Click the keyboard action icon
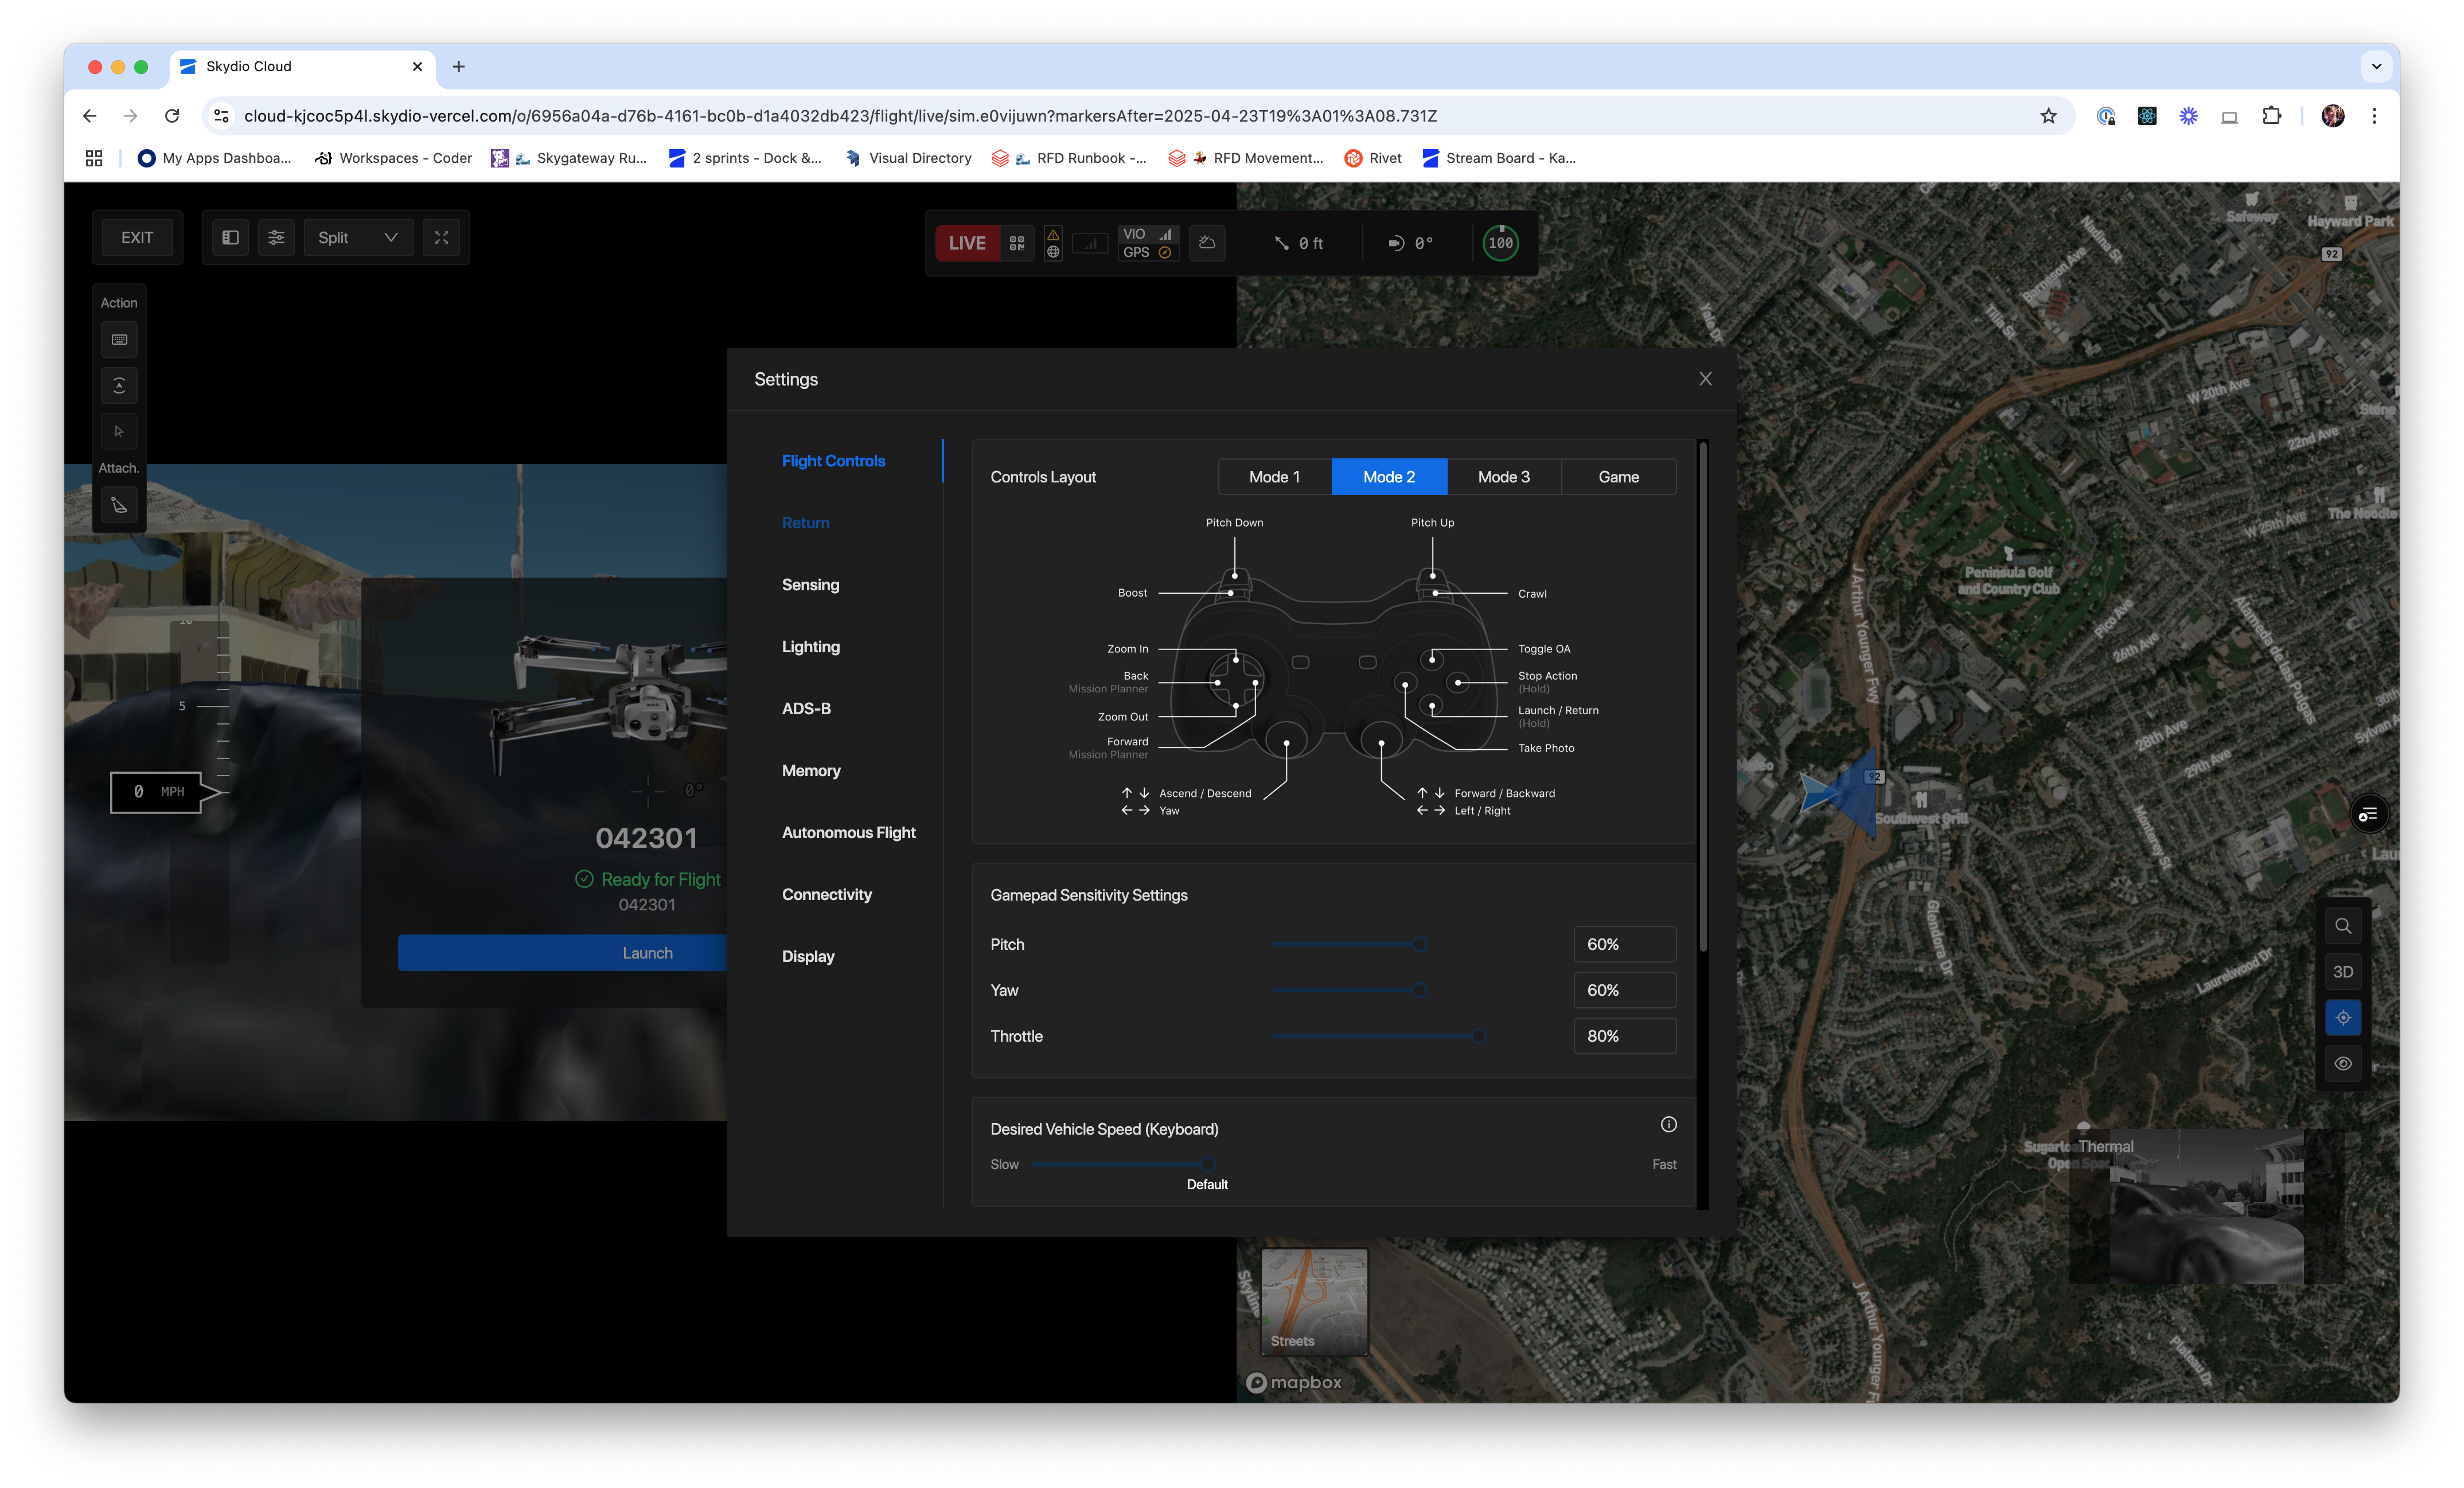2464x1488 pixels. (119, 340)
